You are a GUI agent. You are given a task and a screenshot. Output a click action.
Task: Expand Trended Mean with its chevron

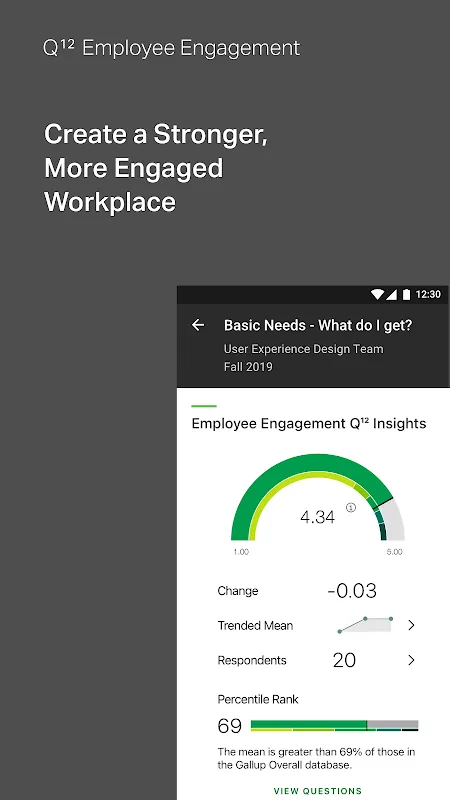411,625
